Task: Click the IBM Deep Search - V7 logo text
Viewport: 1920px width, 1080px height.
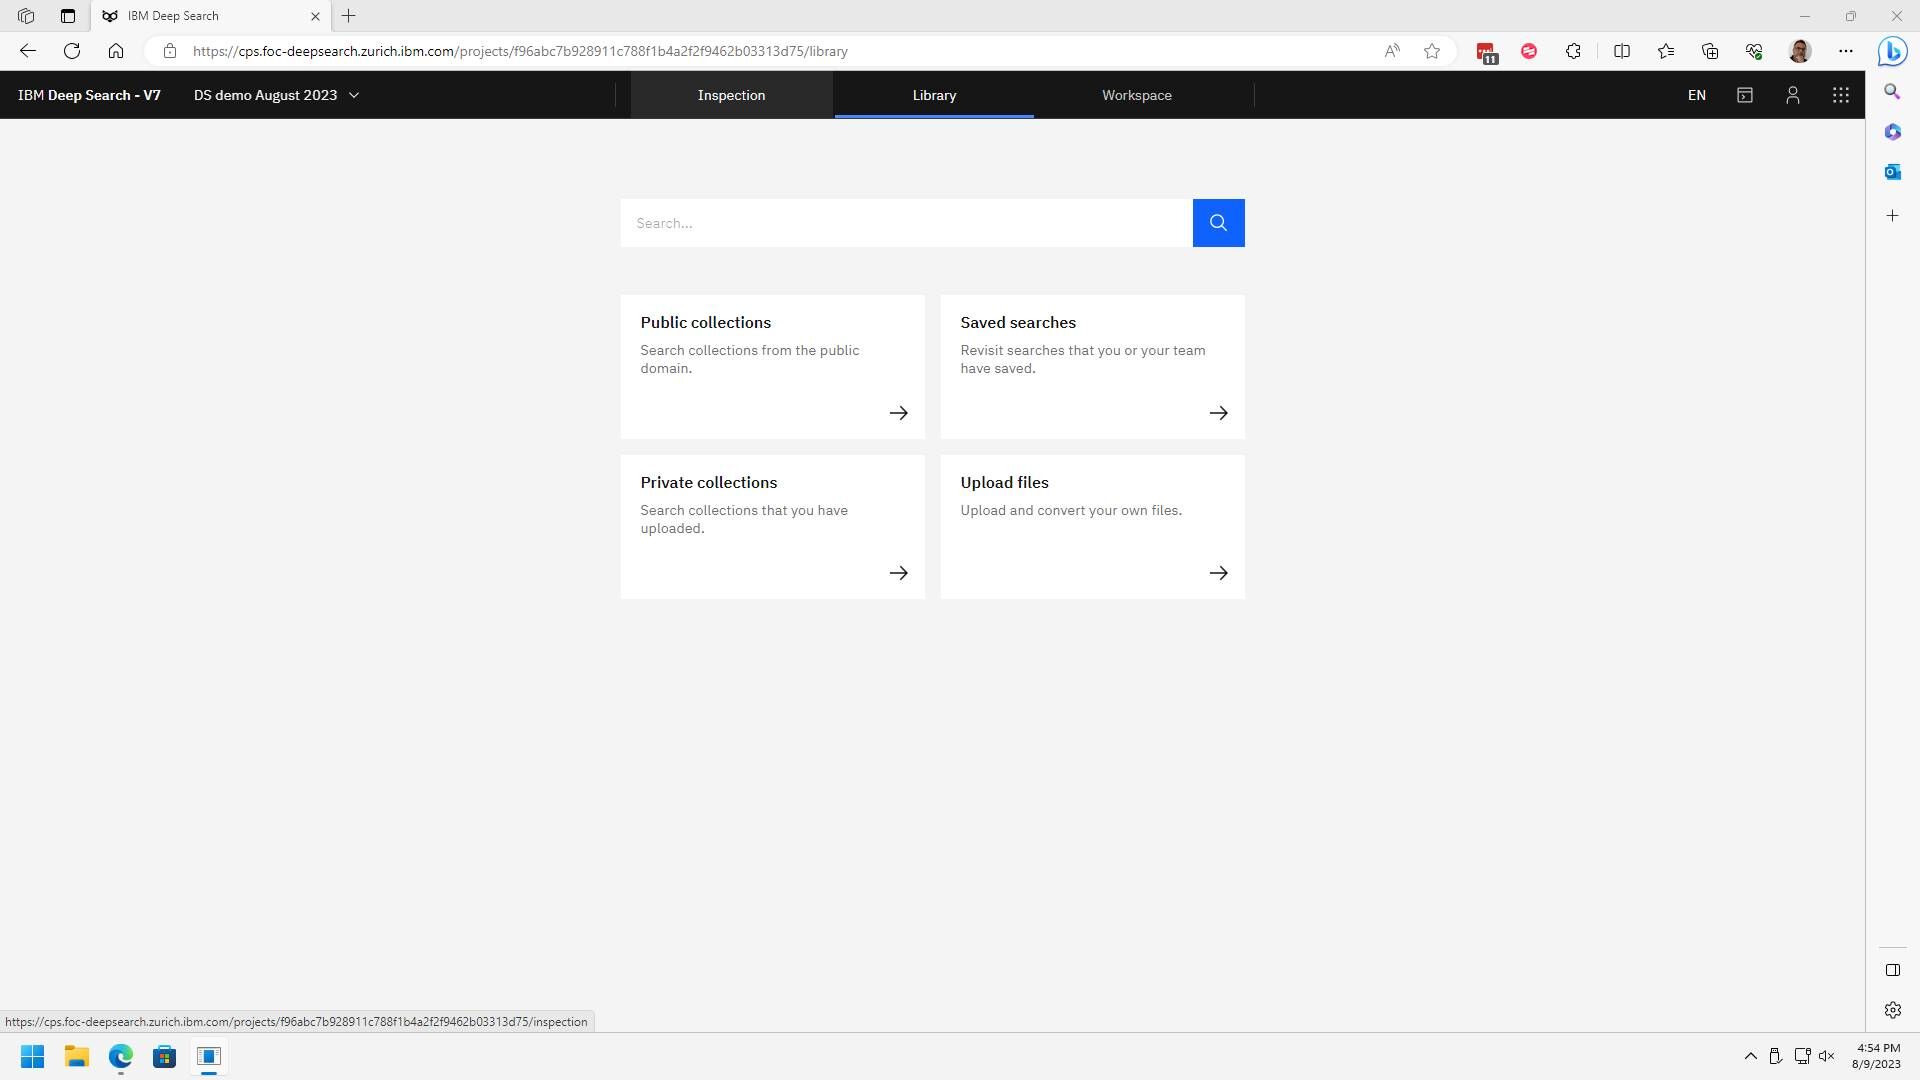Action: pyautogui.click(x=89, y=95)
